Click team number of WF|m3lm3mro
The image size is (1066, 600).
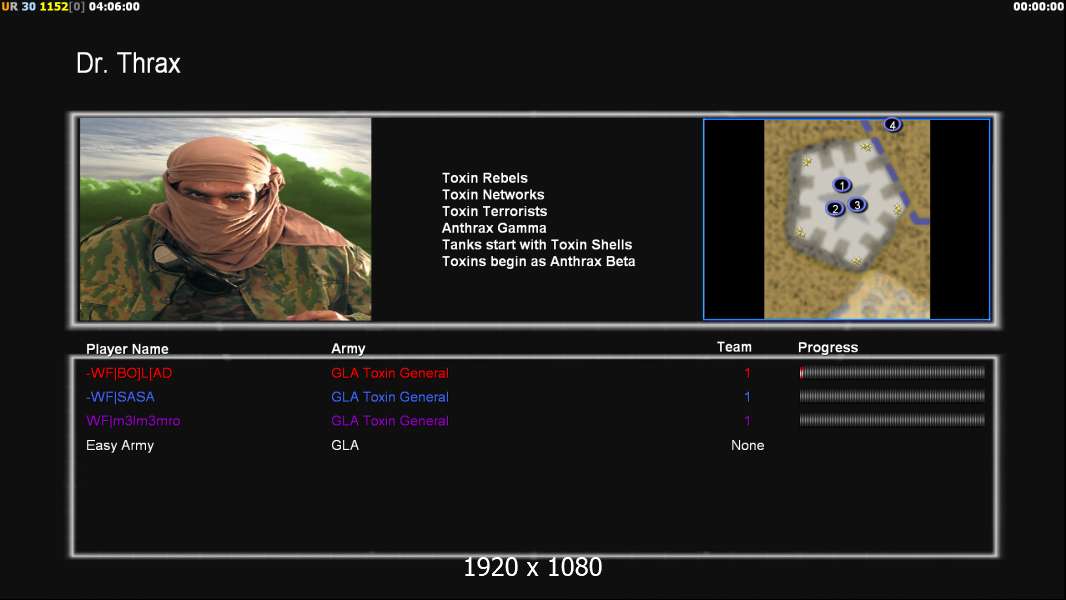(747, 421)
